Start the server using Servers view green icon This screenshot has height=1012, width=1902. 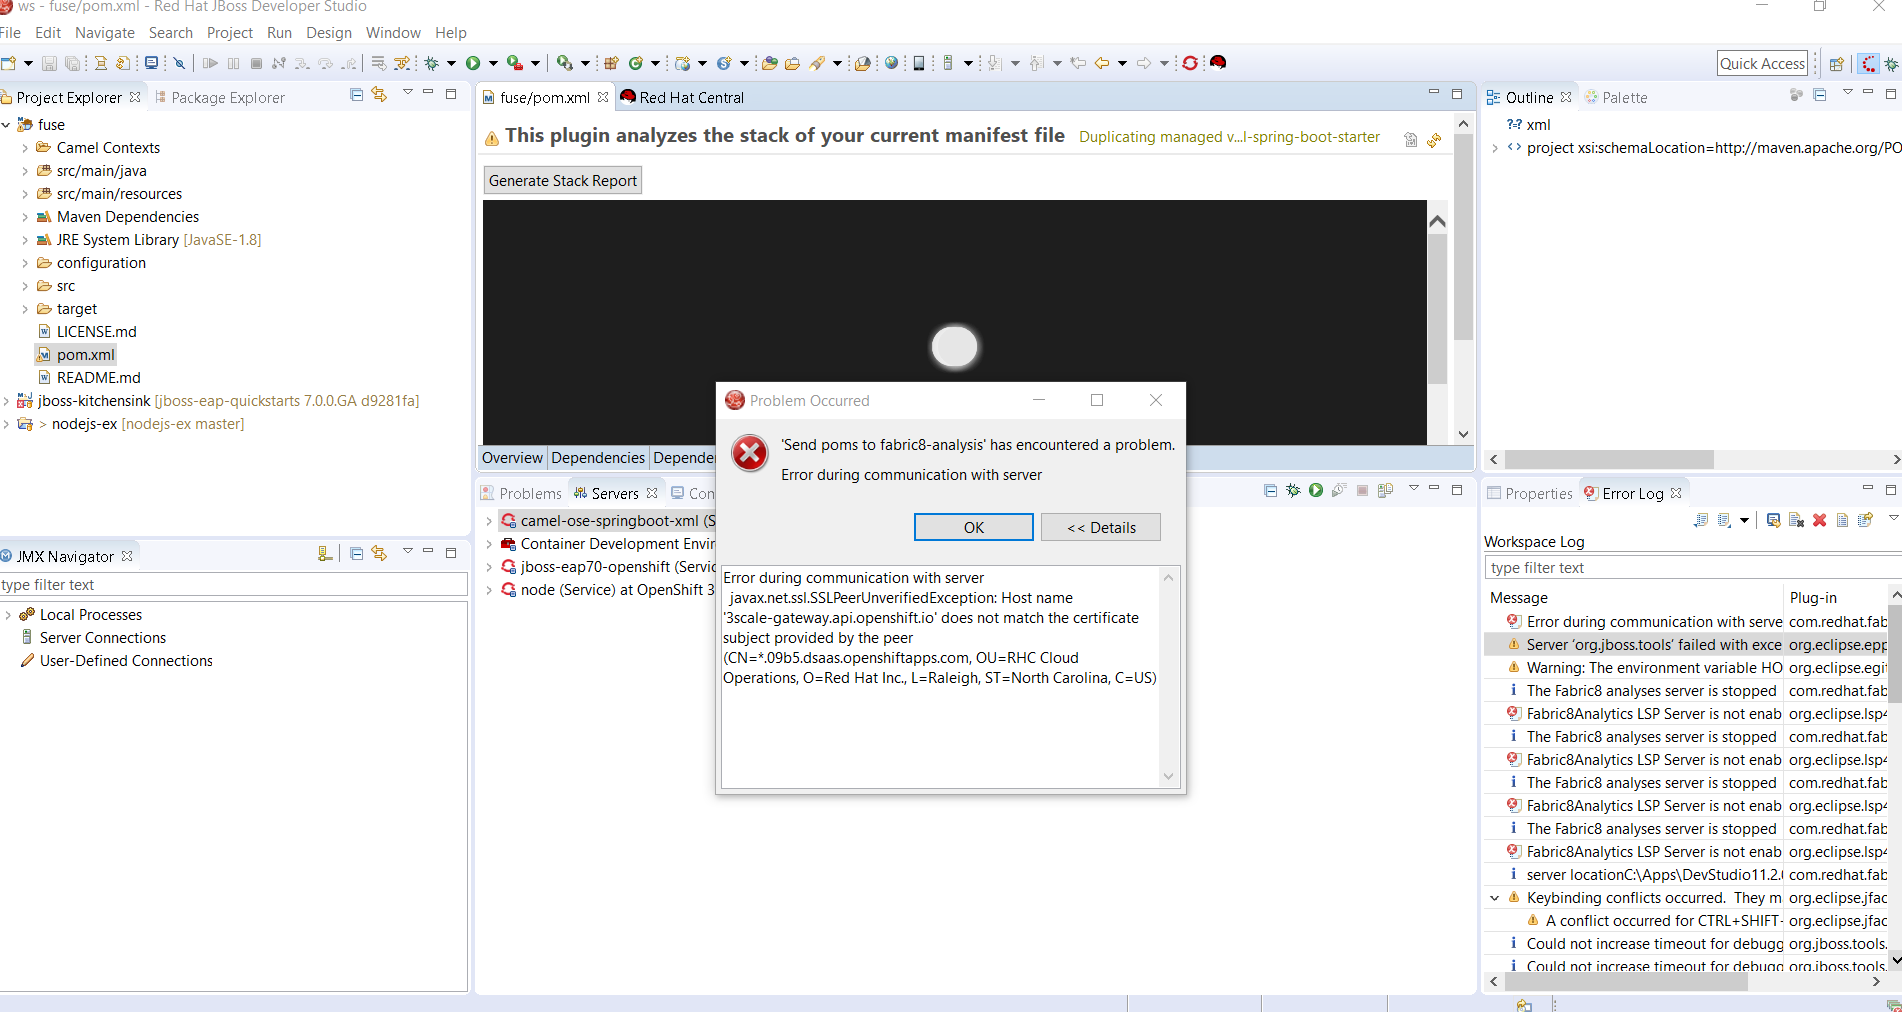pyautogui.click(x=1316, y=490)
